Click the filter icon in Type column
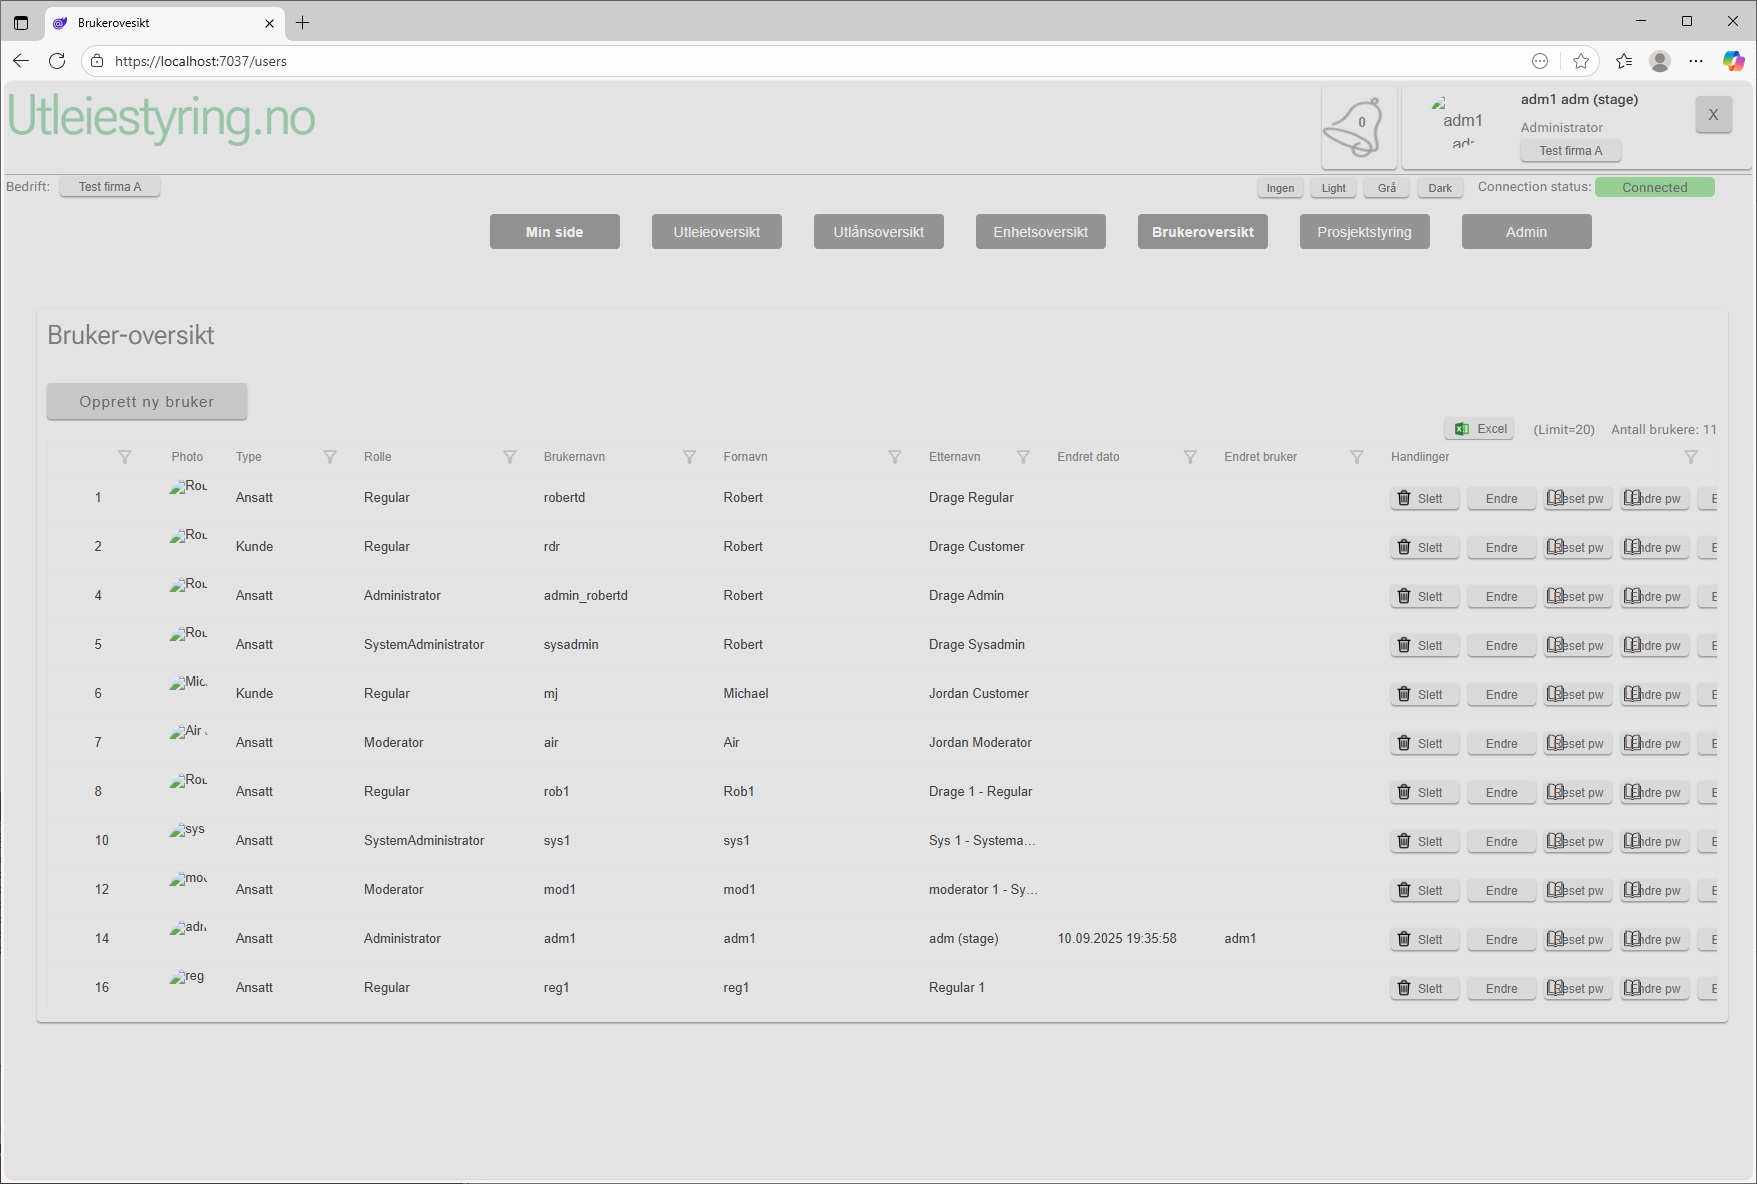The image size is (1757, 1184). click(x=329, y=457)
